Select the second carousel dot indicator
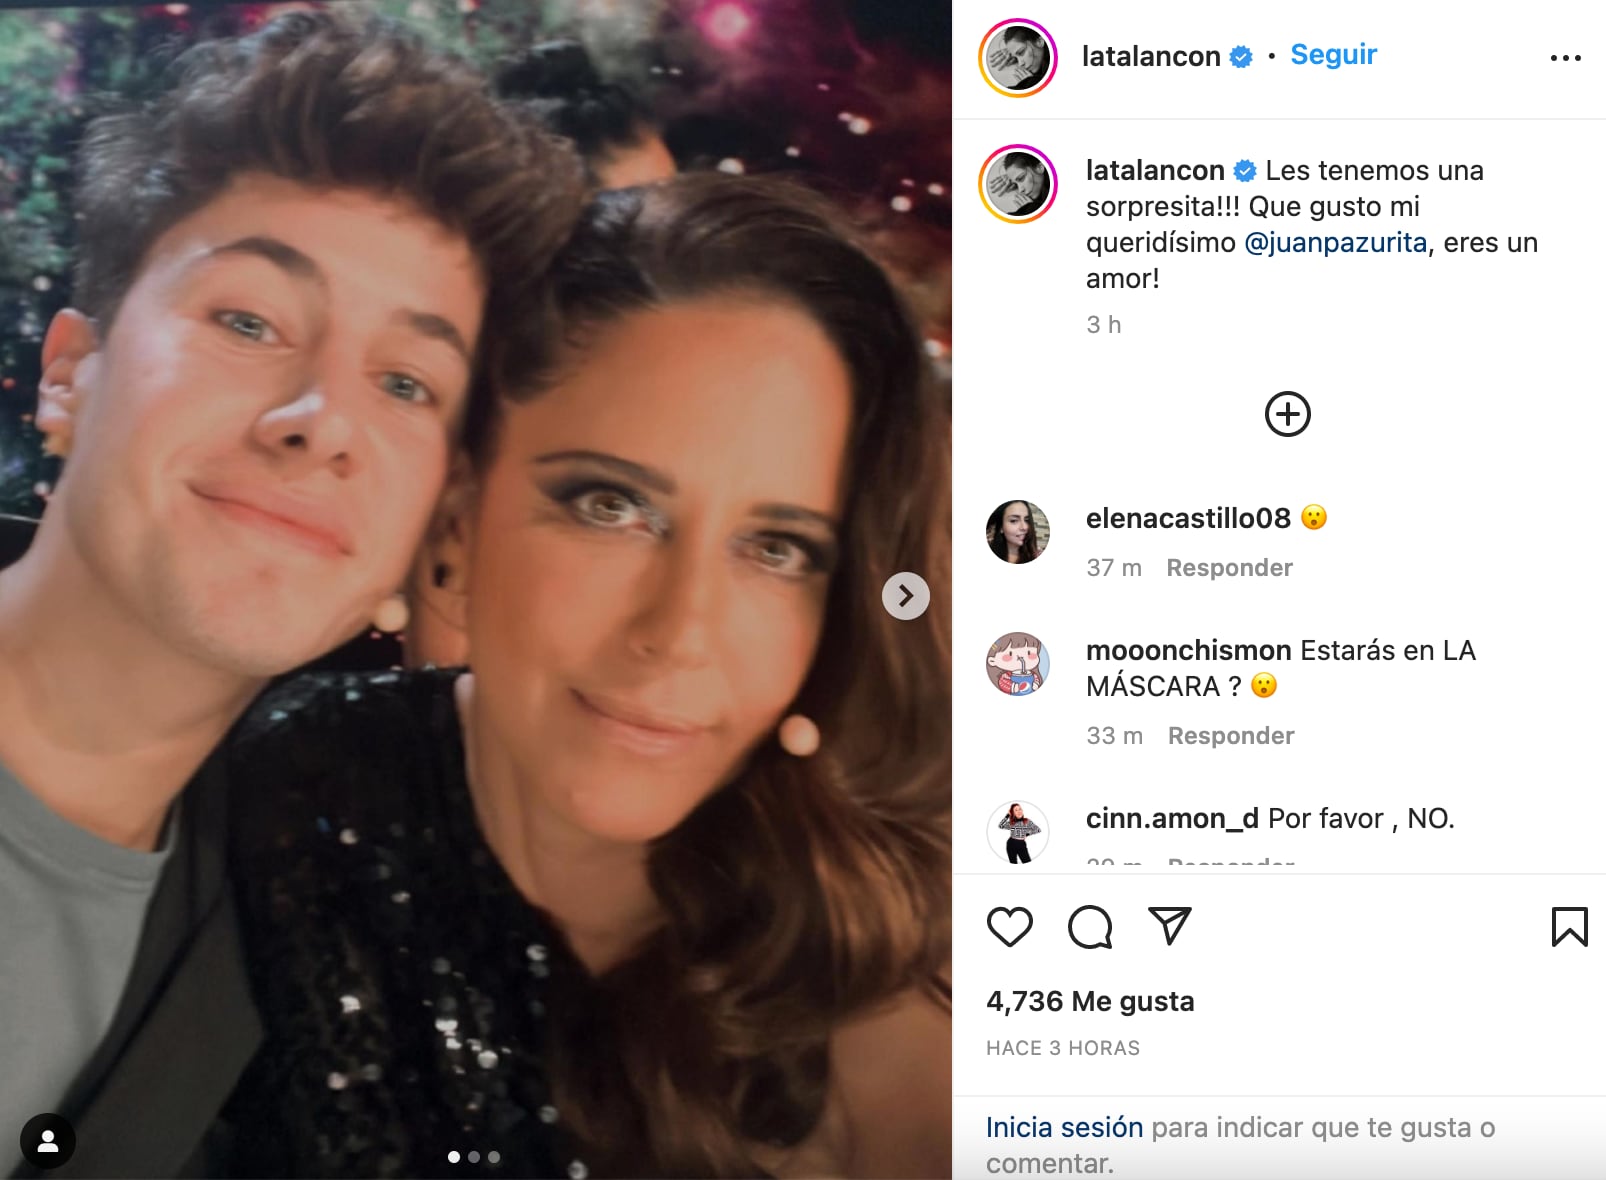The image size is (1606, 1180). [x=474, y=1157]
